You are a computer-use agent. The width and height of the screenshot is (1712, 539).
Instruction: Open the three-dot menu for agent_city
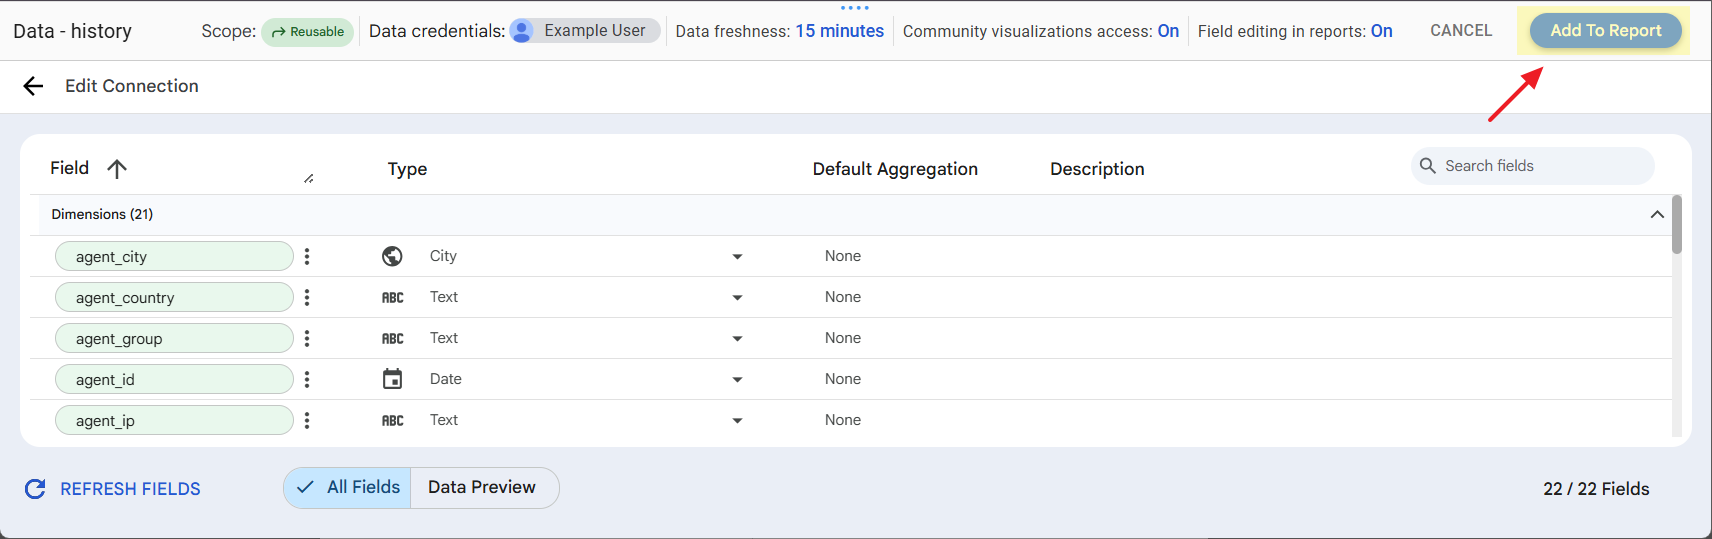pyautogui.click(x=307, y=257)
